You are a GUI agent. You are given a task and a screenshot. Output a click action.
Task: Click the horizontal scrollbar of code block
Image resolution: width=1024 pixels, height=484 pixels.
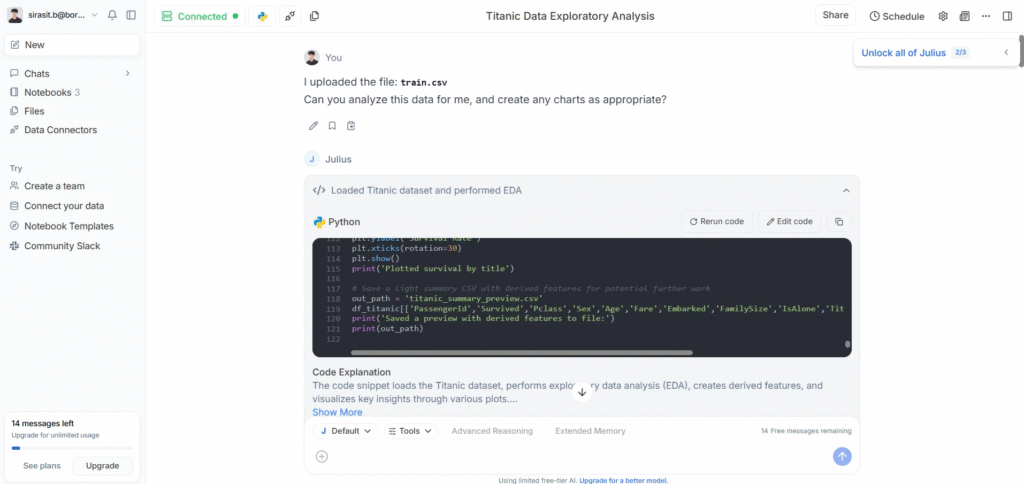point(522,353)
